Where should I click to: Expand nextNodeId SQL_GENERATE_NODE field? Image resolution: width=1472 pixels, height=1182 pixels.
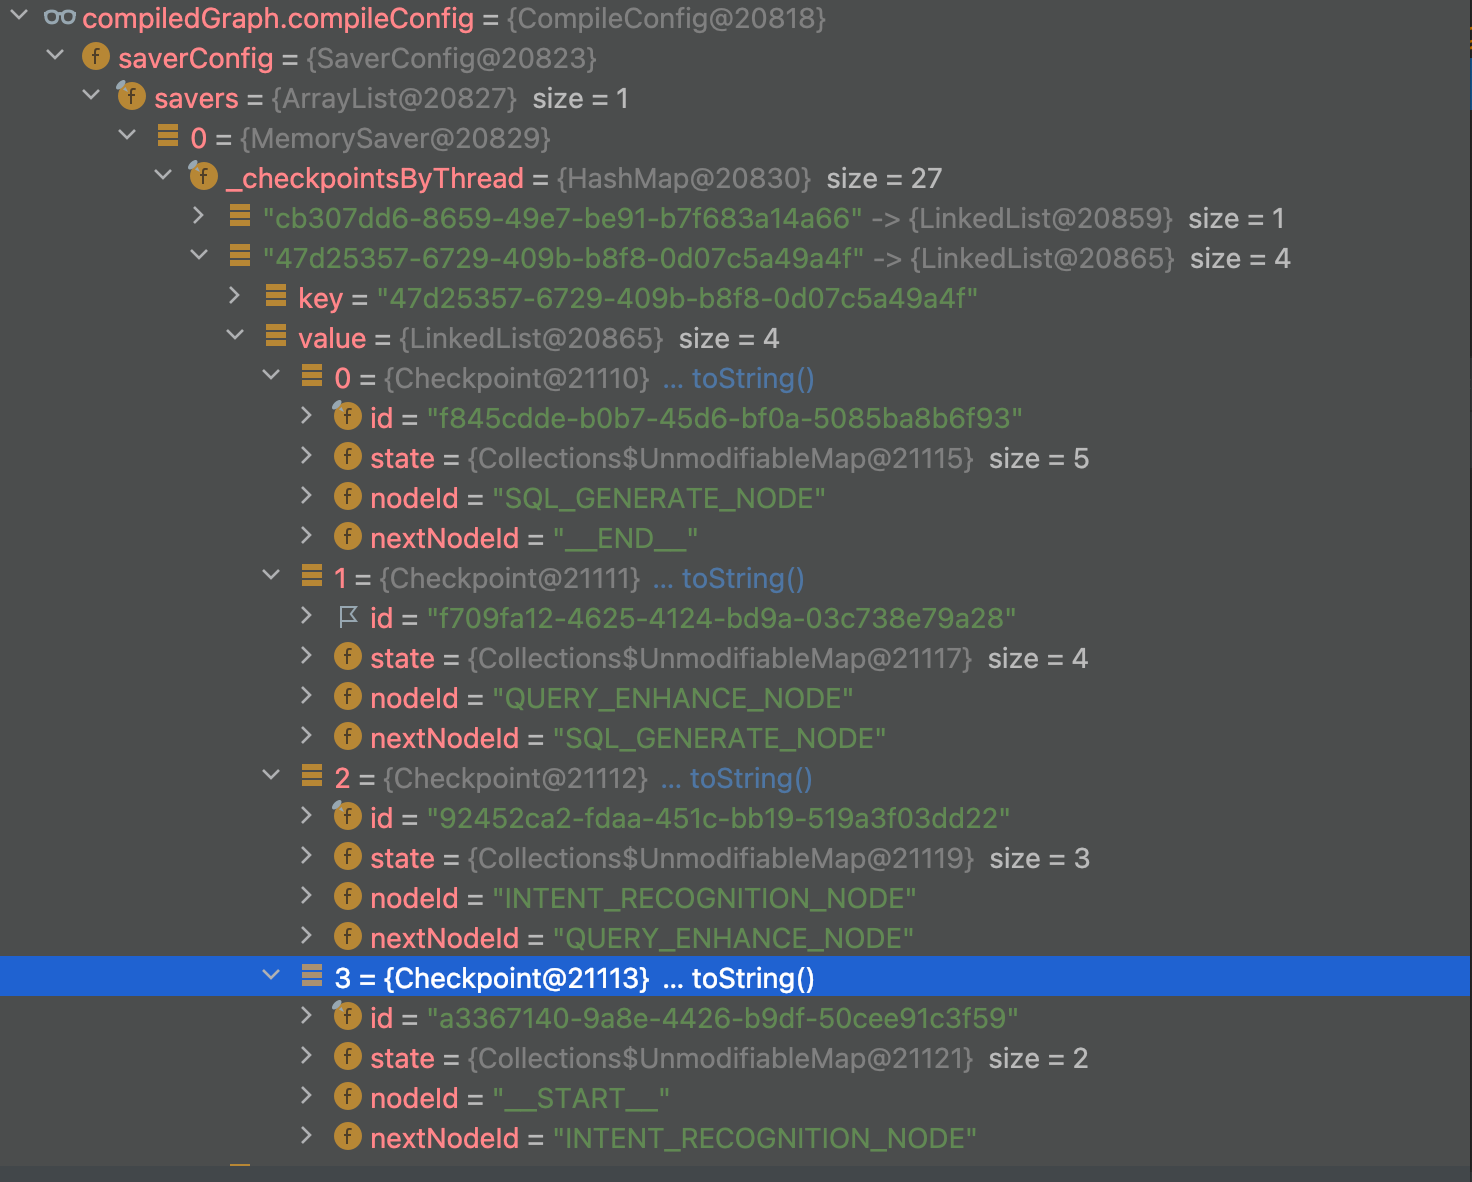tap(307, 735)
